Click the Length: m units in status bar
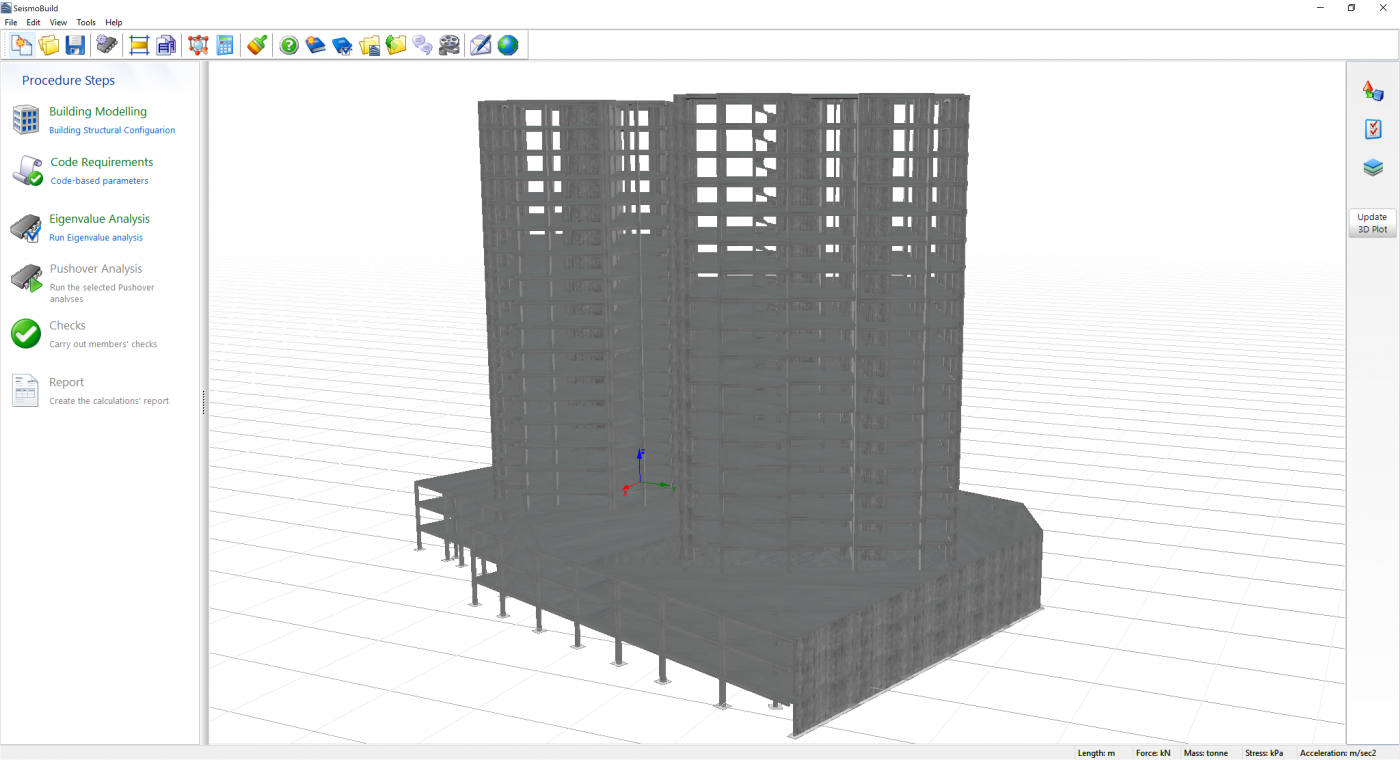This screenshot has height=760, width=1400. coord(1096,753)
